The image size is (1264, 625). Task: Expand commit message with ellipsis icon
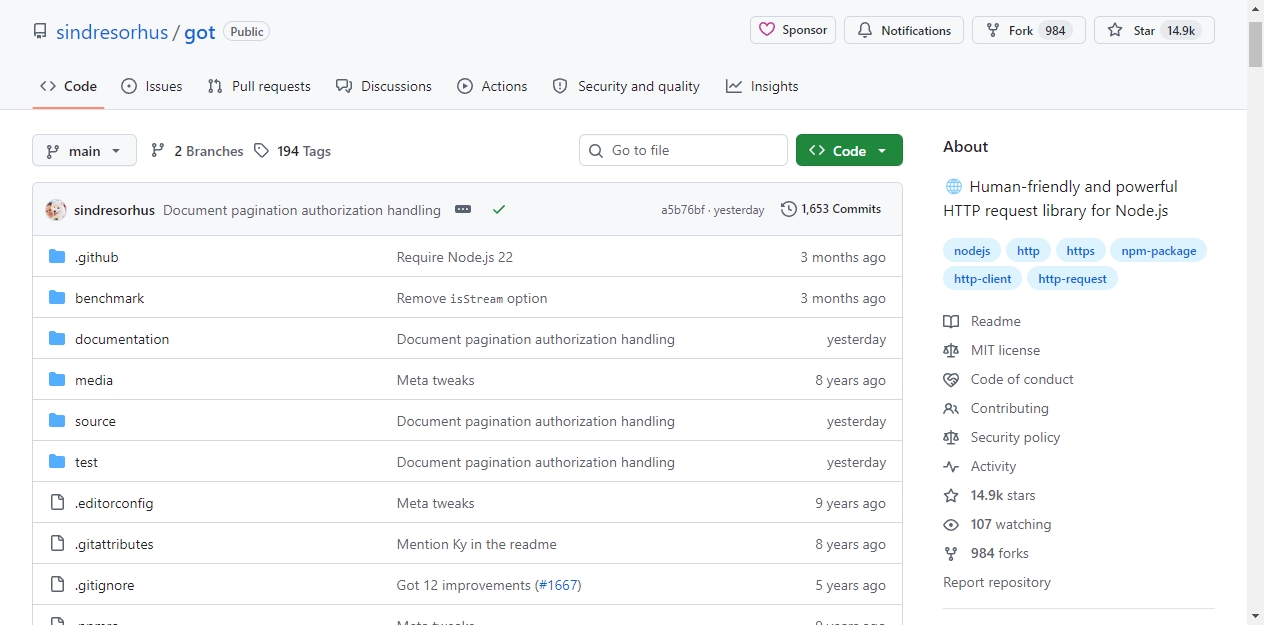[x=463, y=210]
